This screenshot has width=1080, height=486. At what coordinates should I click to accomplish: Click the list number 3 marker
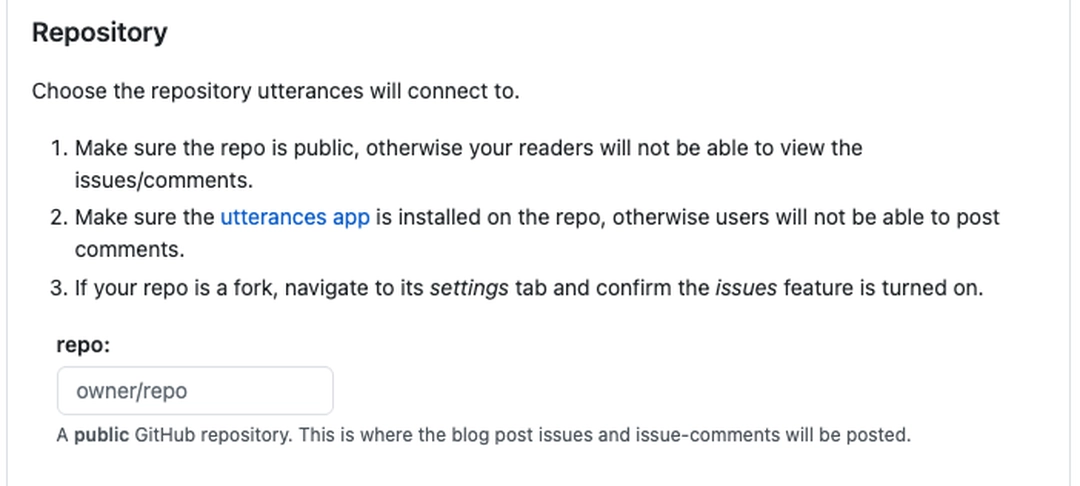pos(60,288)
